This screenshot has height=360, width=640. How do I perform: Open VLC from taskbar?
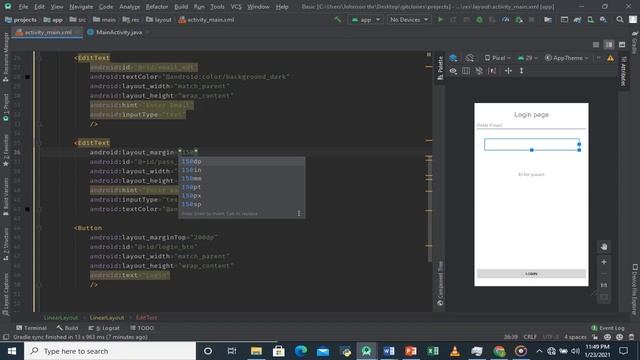click(x=455, y=351)
